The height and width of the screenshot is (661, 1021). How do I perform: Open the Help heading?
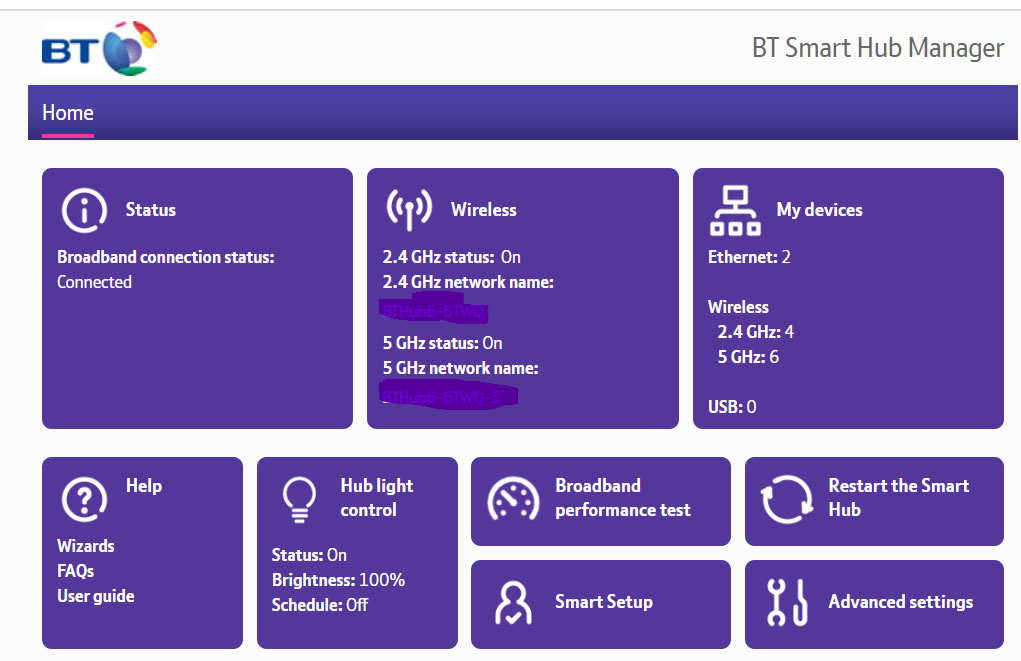144,486
